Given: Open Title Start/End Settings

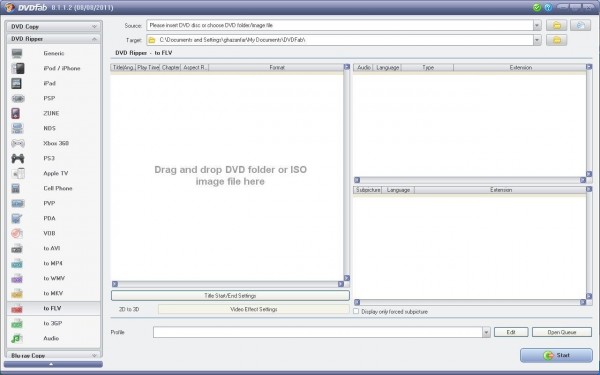Looking at the screenshot, I should point(230,295).
